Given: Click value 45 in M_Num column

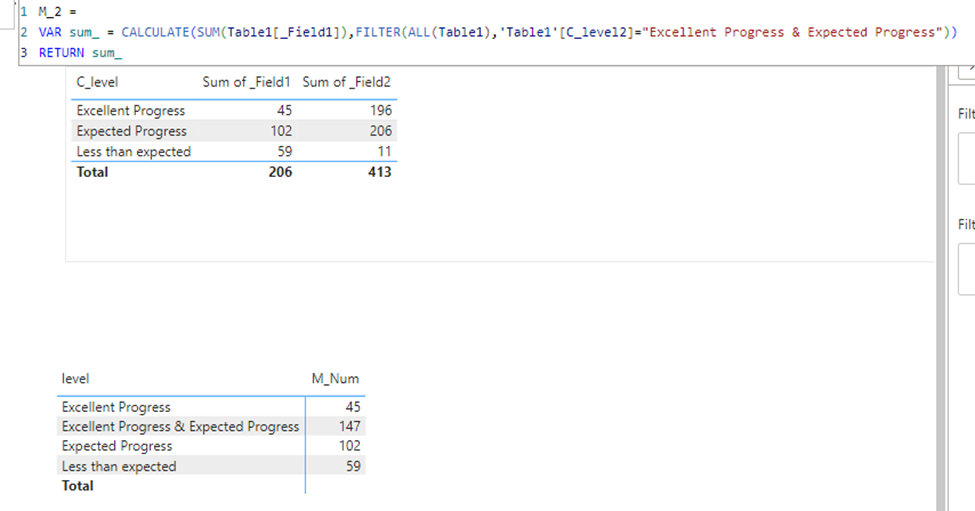Looking at the screenshot, I should tap(353, 407).
